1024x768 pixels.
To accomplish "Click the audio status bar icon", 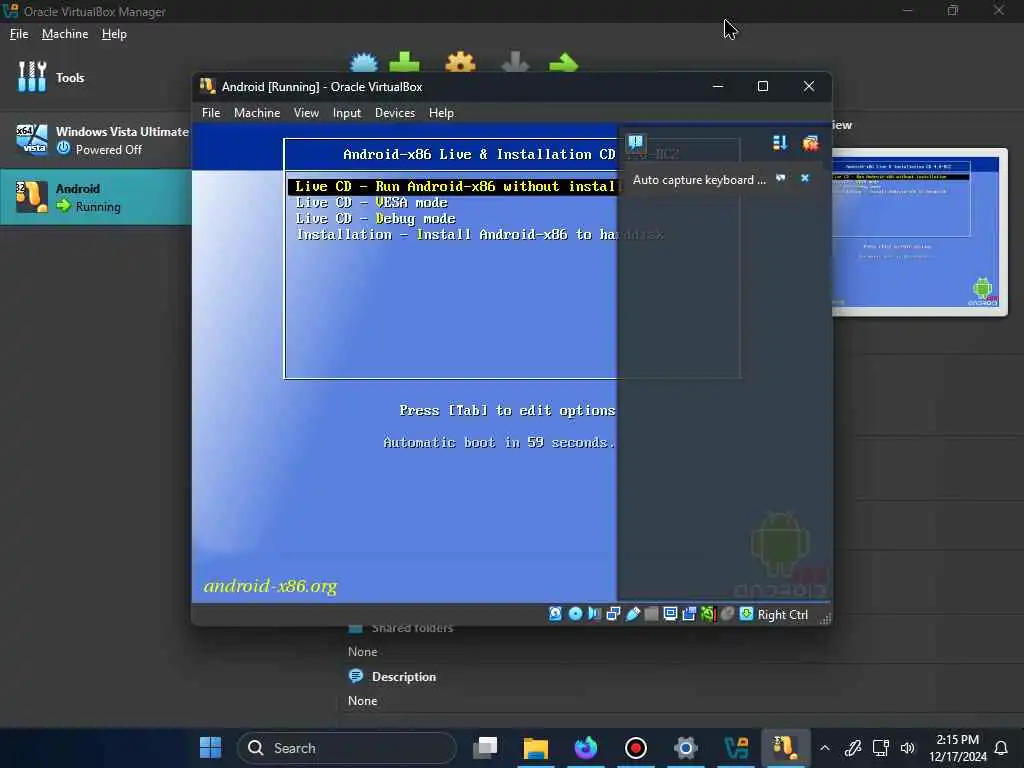I will (x=594, y=614).
